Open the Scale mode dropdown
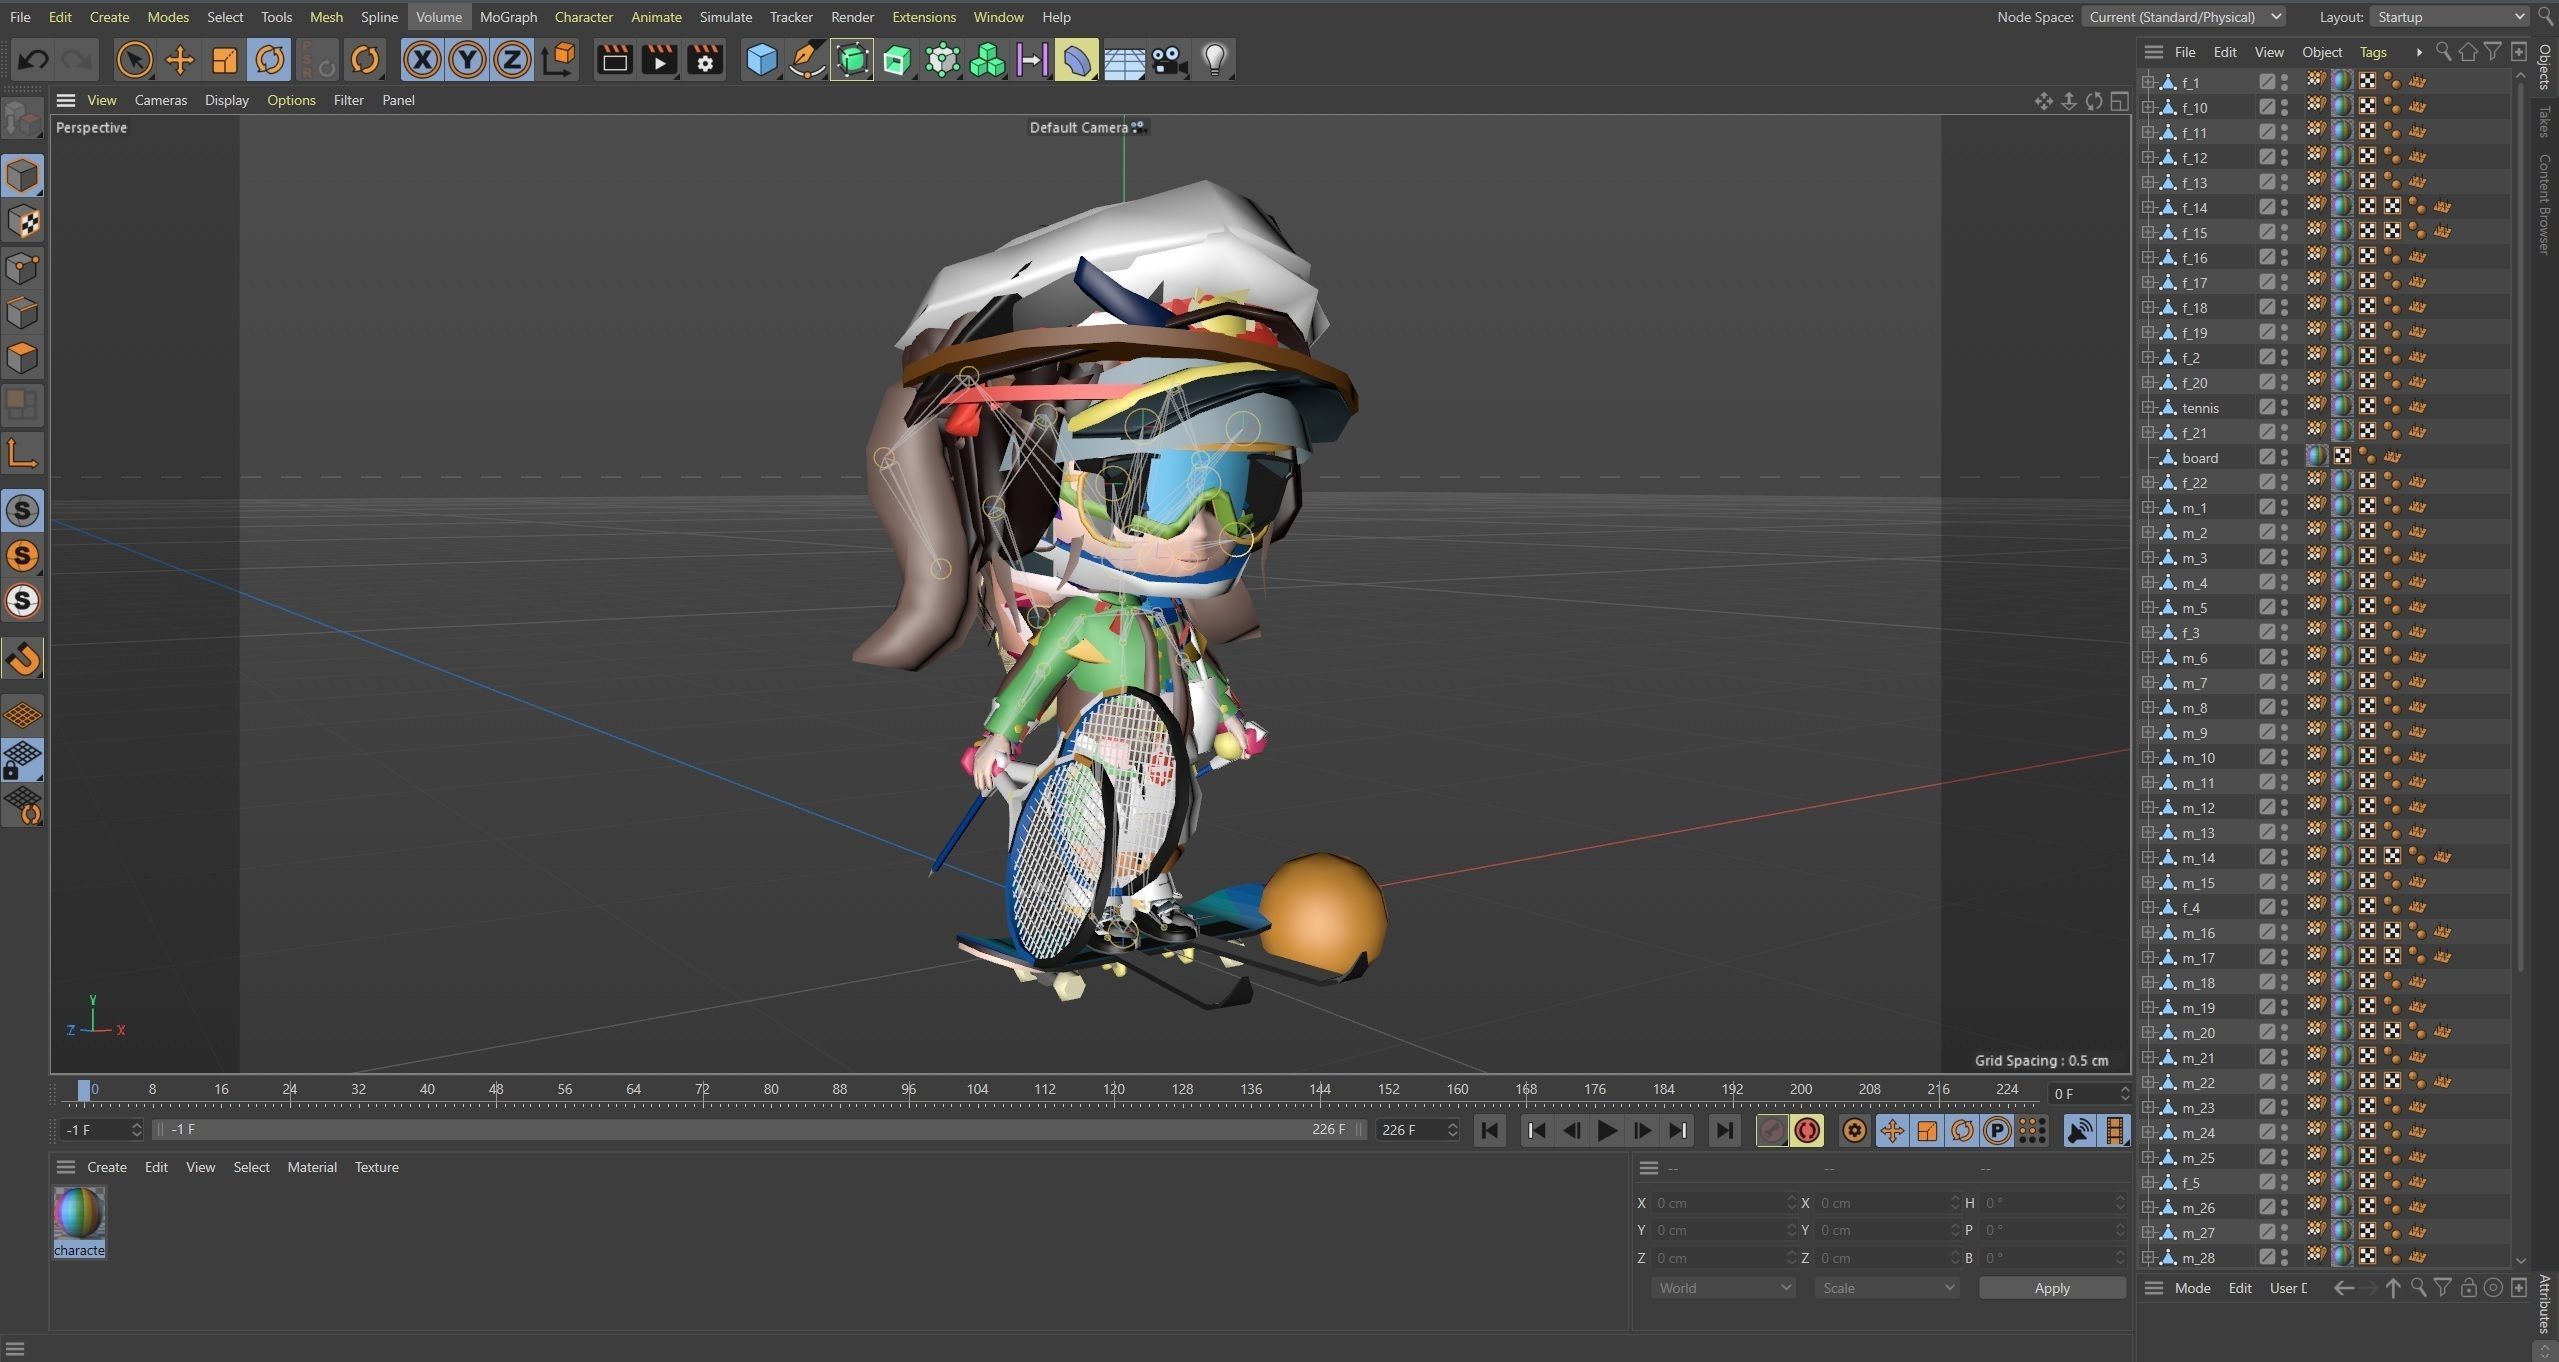Screen dimensions: 2559x1362 click(x=1886, y=1288)
